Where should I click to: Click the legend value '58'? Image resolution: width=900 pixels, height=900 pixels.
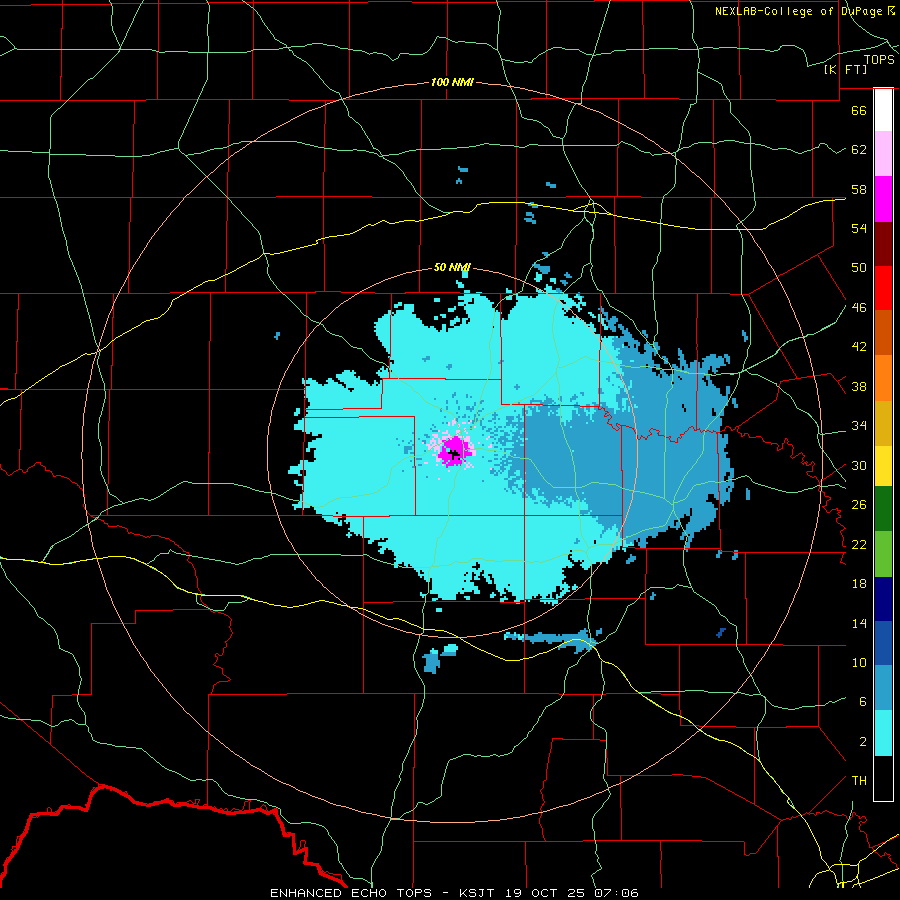click(x=859, y=189)
